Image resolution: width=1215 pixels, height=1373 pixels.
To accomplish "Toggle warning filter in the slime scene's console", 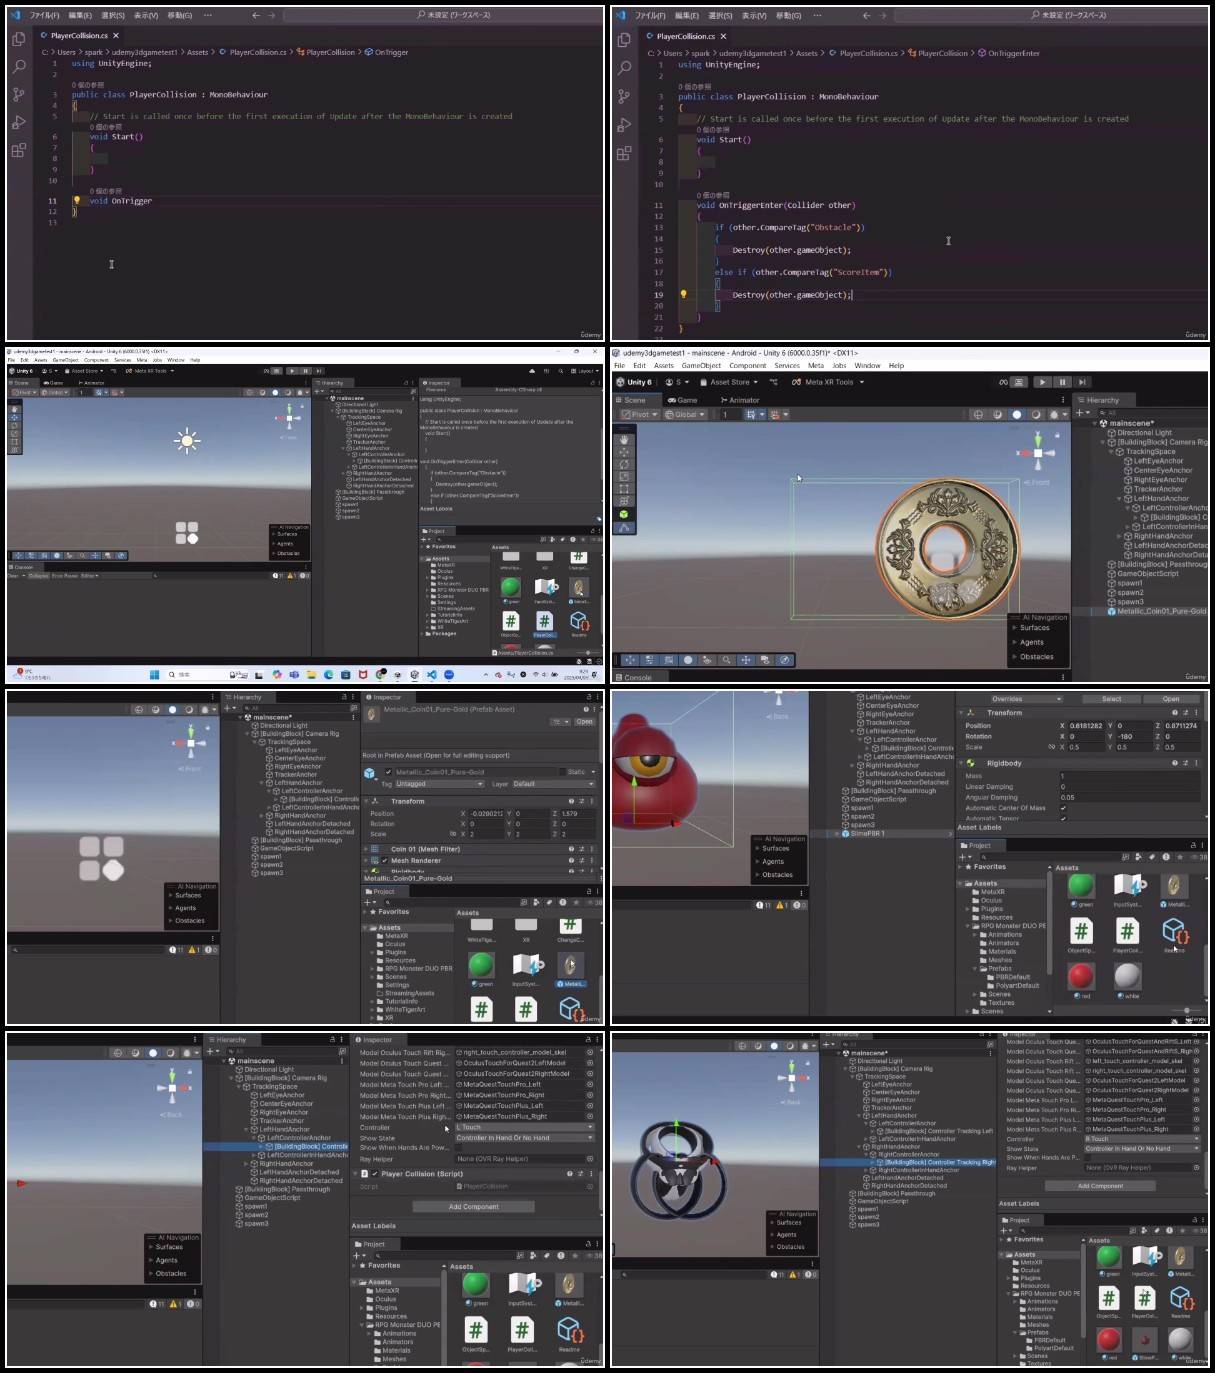I will tap(781, 905).
